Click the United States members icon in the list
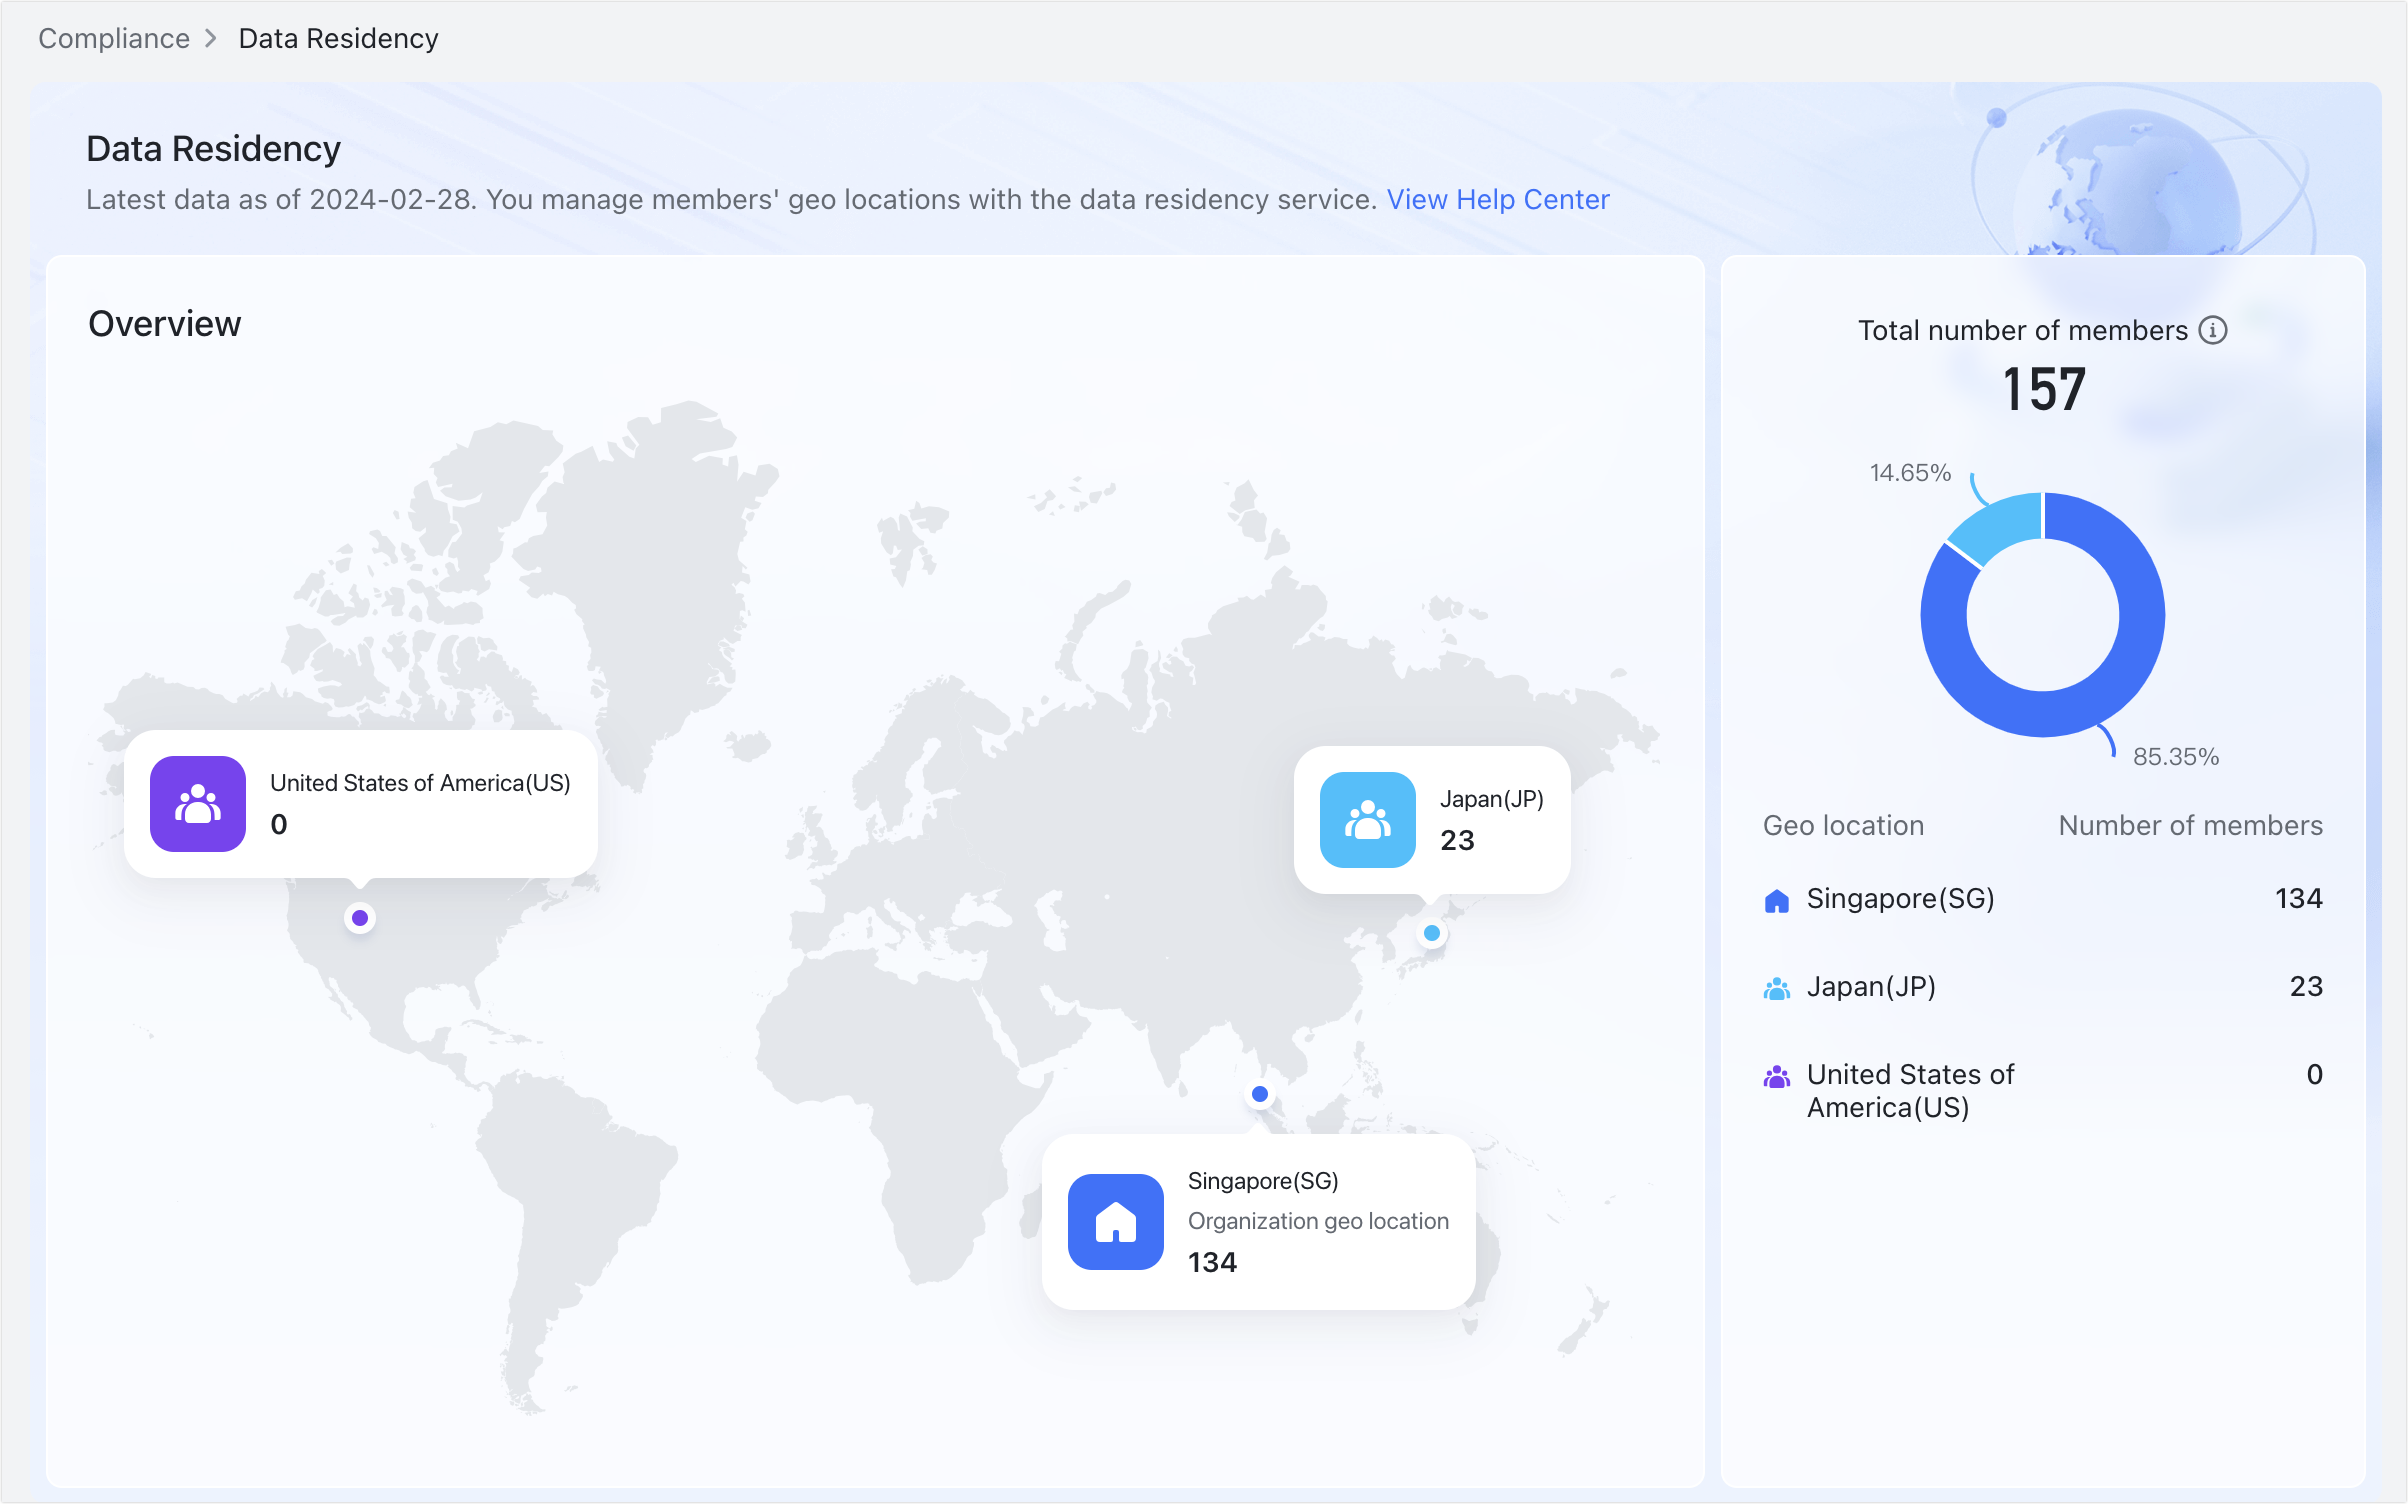The image size is (2408, 1504). tap(1776, 1077)
